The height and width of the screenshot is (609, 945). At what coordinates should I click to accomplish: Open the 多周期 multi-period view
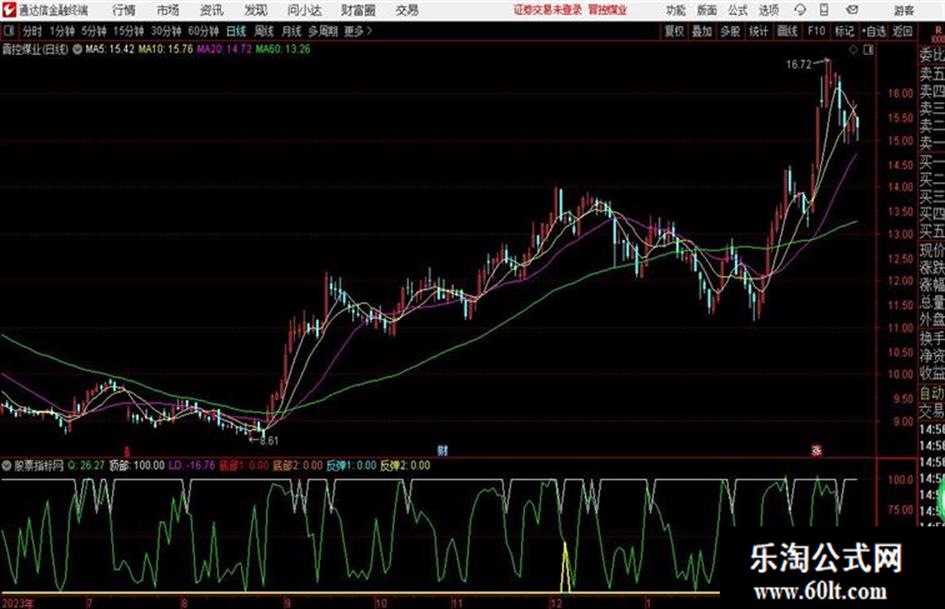pyautogui.click(x=323, y=31)
